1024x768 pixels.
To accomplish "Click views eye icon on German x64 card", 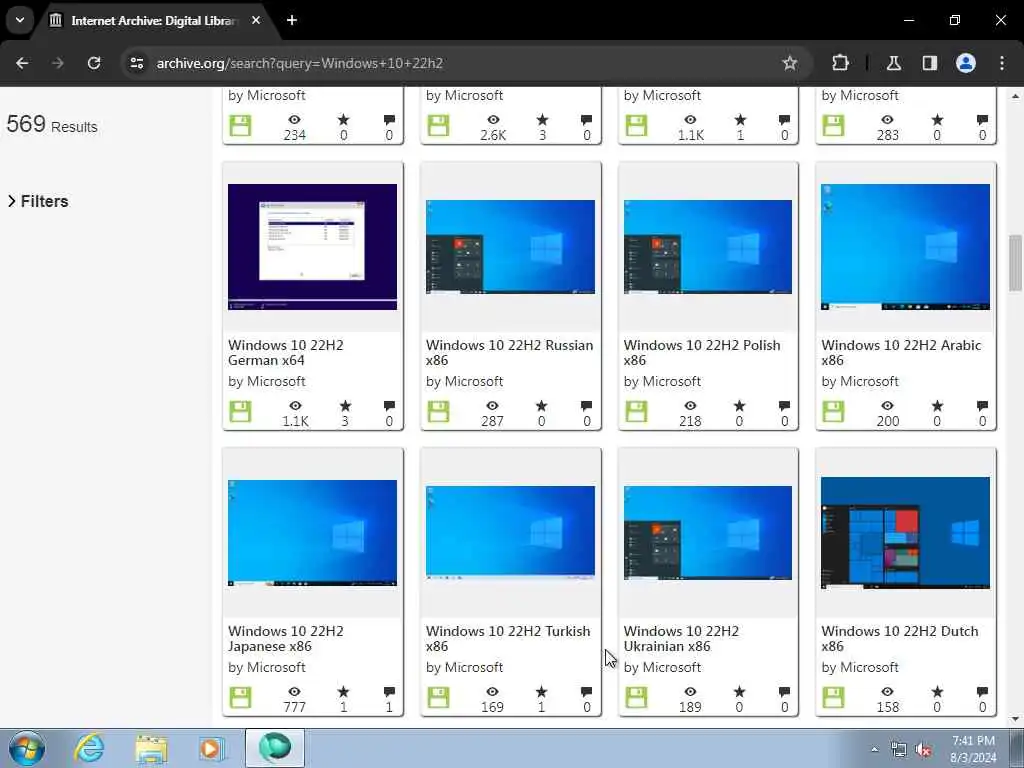I will pyautogui.click(x=295, y=406).
